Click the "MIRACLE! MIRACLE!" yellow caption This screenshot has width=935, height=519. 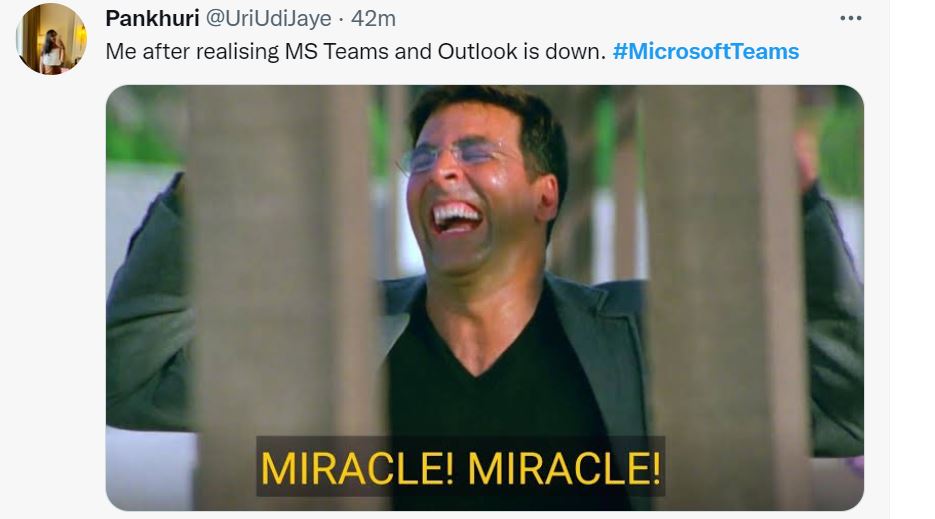tap(461, 467)
